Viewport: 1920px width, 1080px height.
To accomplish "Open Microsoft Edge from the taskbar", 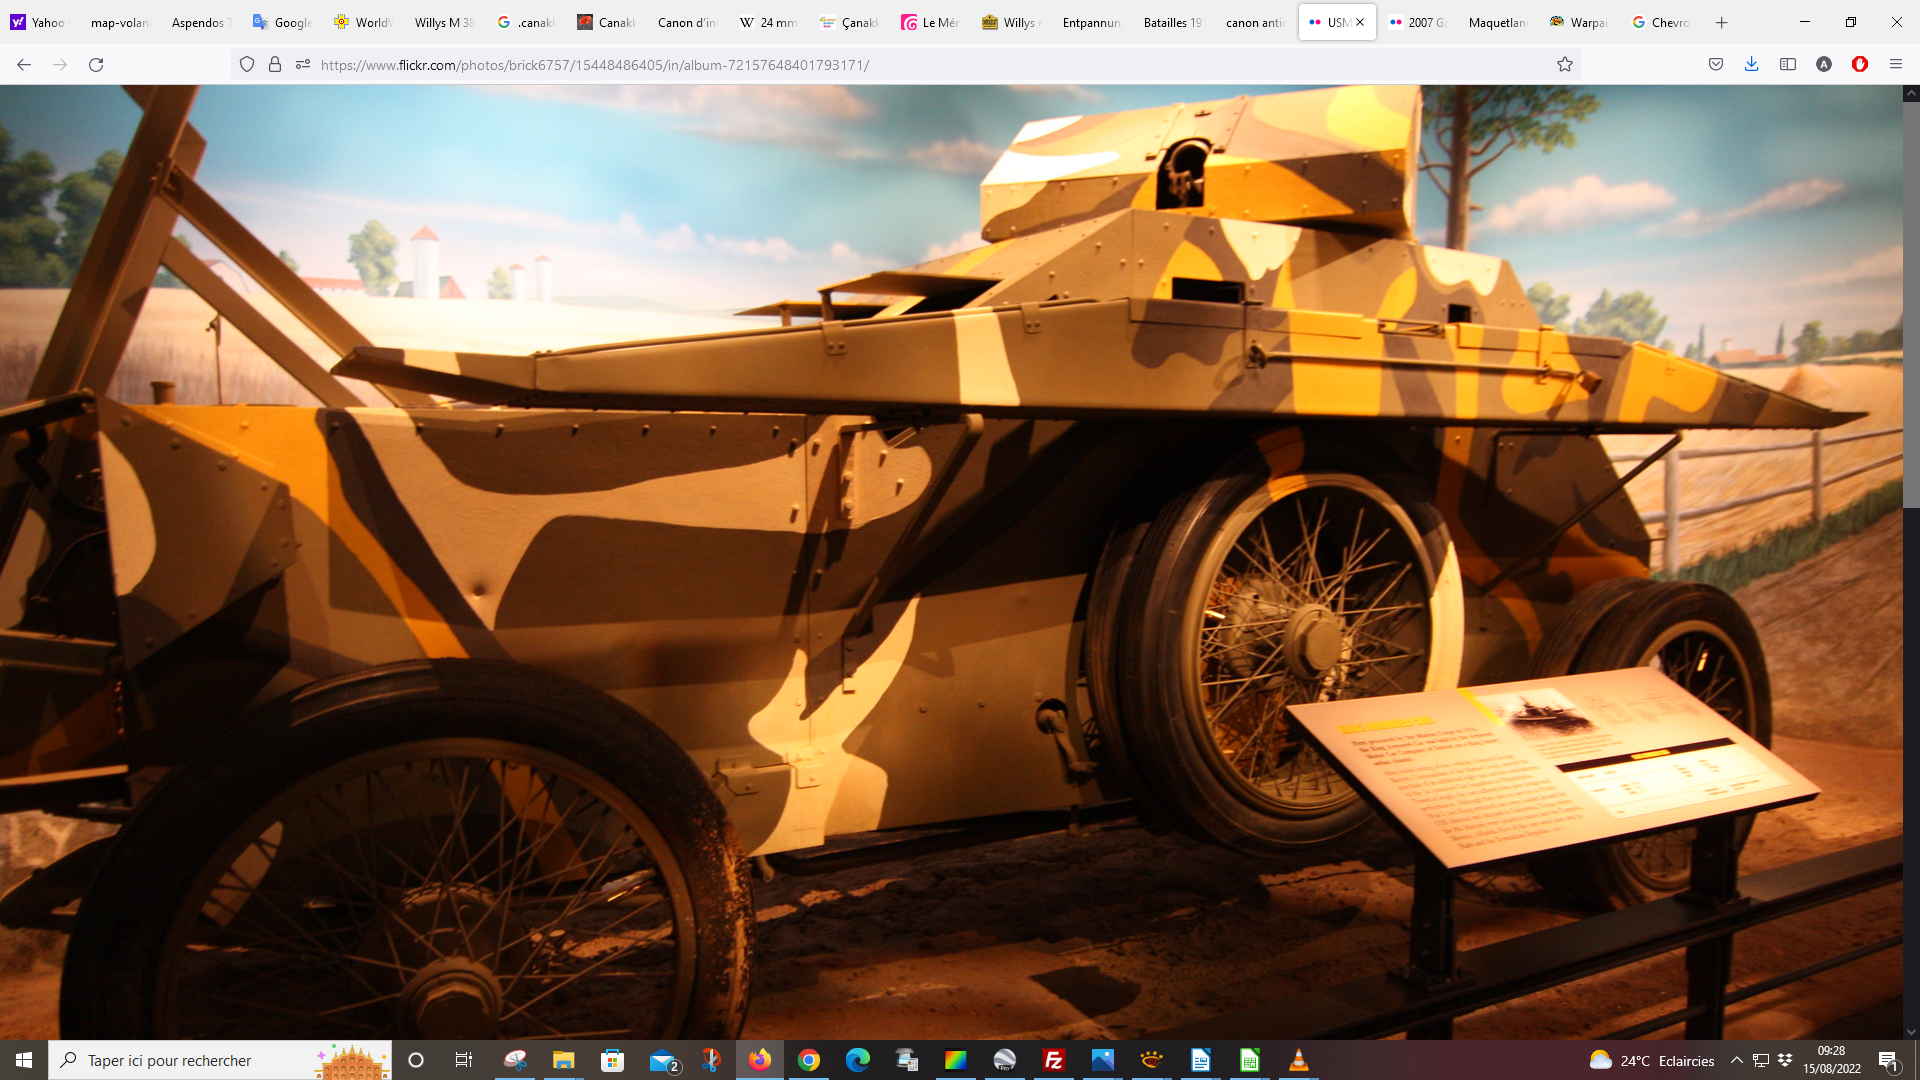I will [x=858, y=1060].
